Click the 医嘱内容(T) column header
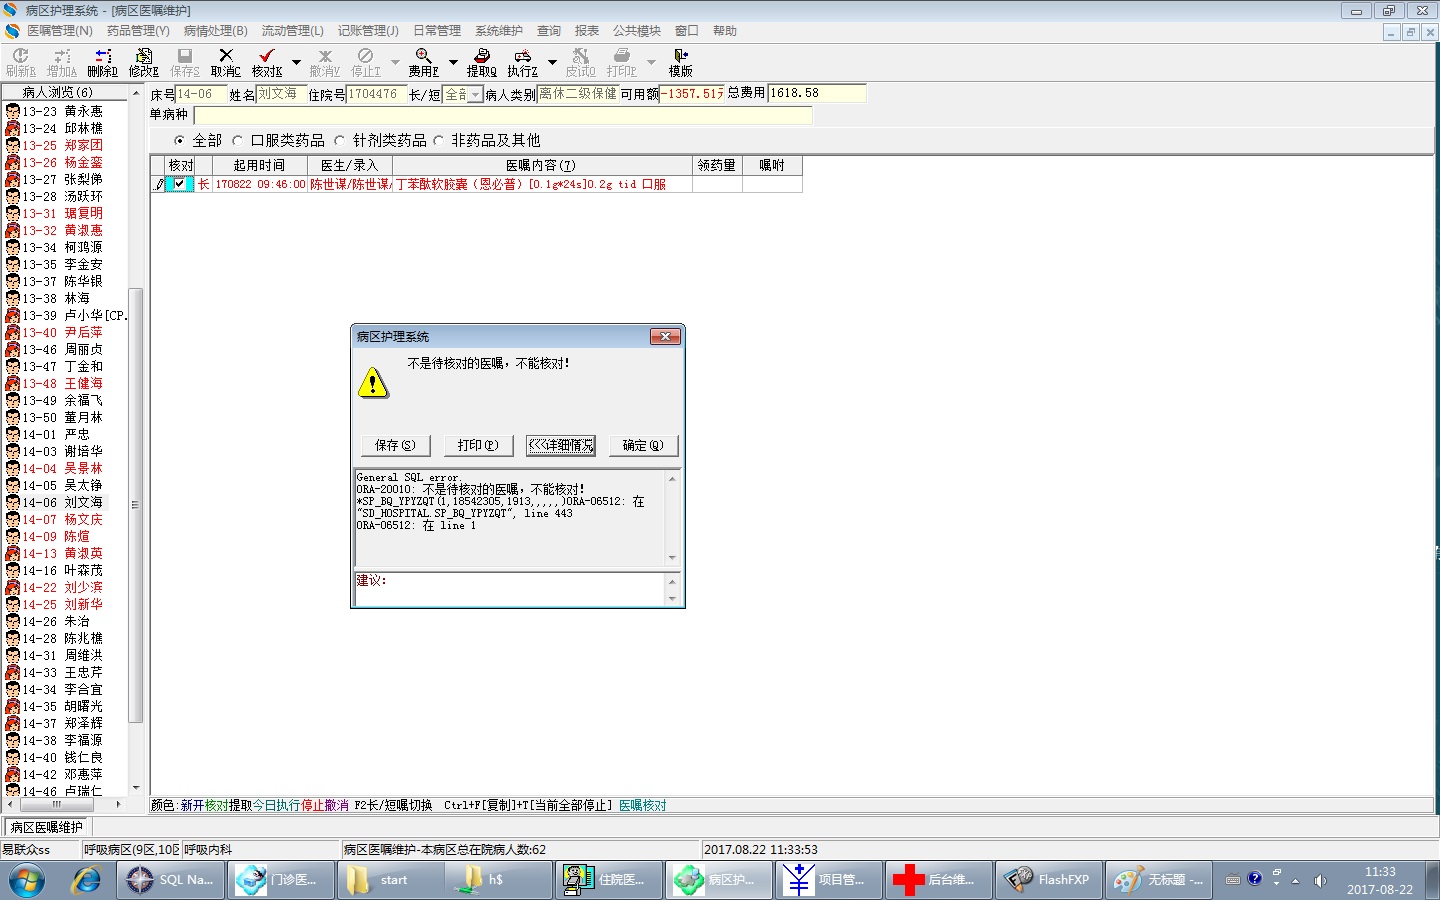Image resolution: width=1440 pixels, height=900 pixels. (540, 165)
